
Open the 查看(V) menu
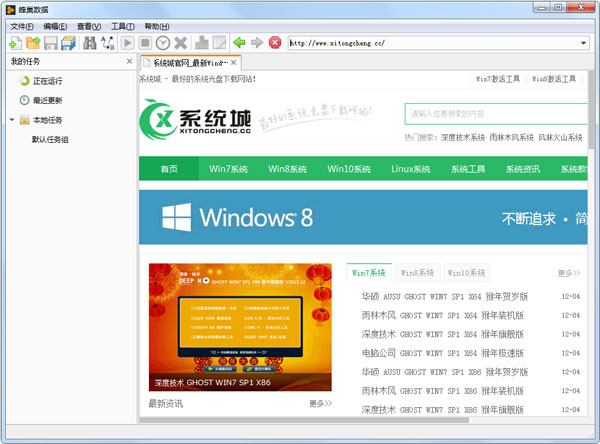click(89, 26)
